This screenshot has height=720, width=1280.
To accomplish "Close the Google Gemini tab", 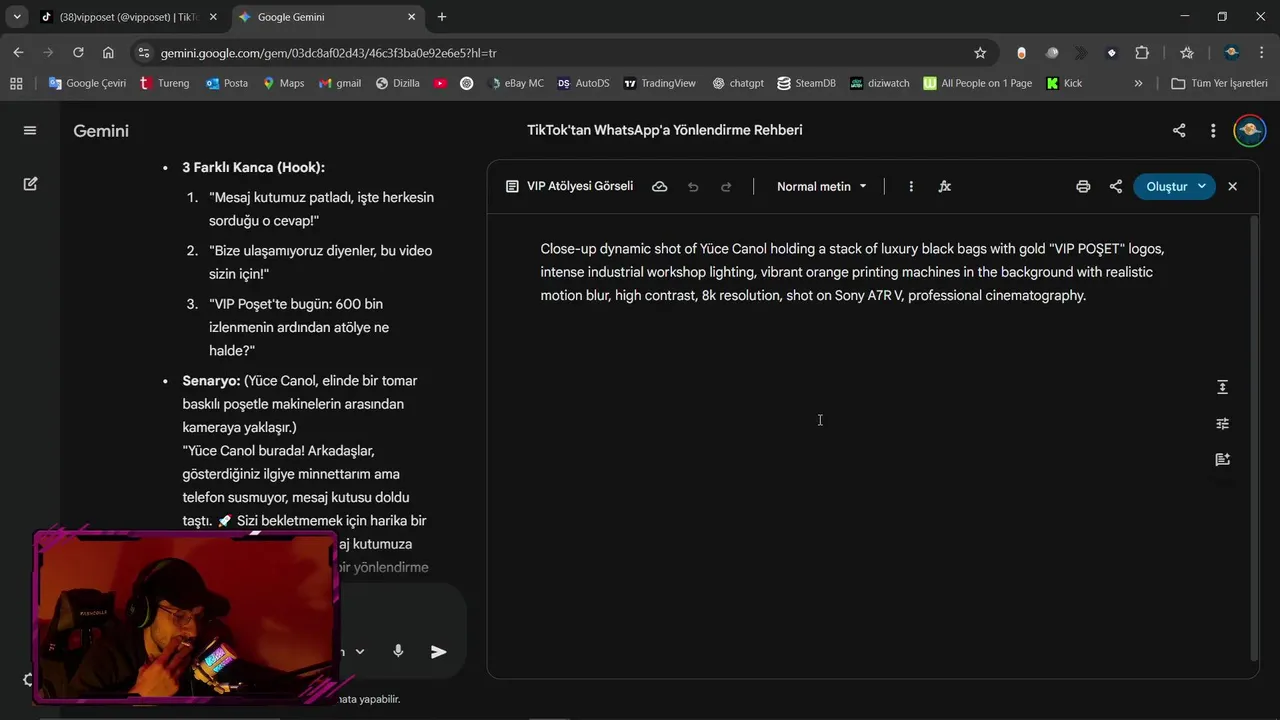I will click(x=412, y=17).
